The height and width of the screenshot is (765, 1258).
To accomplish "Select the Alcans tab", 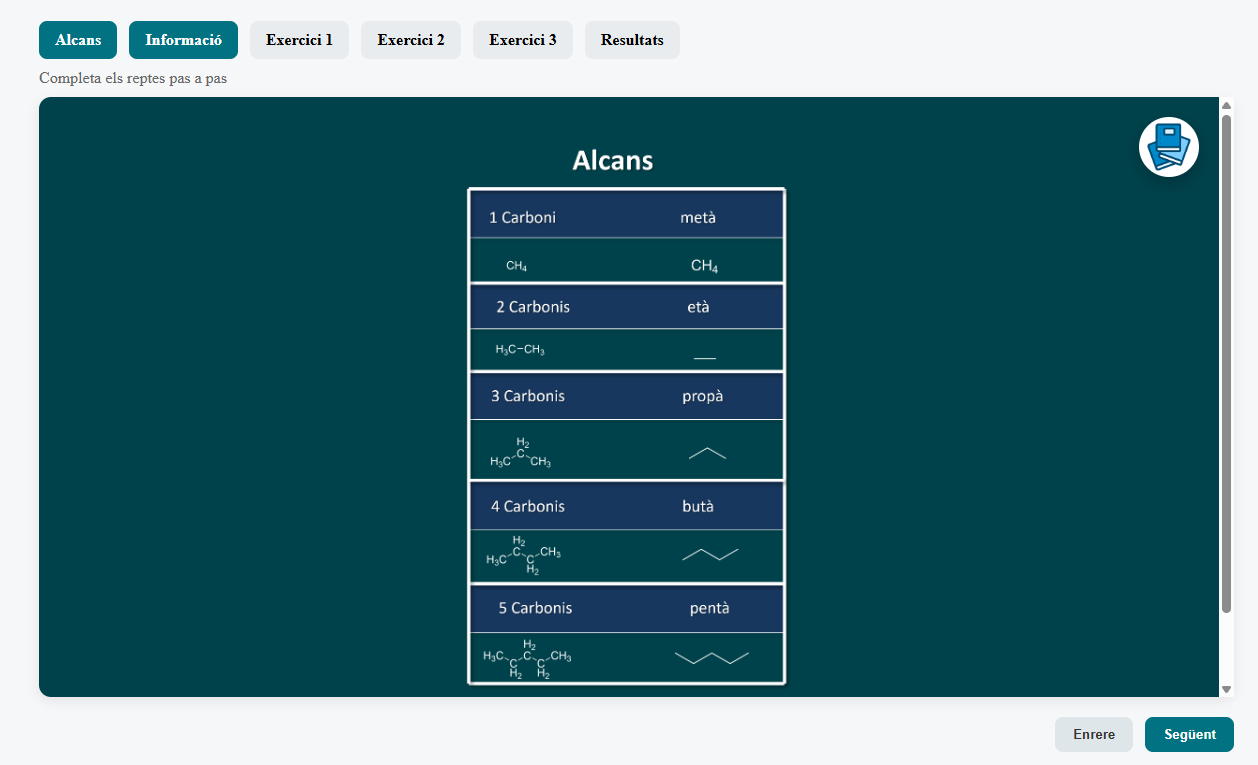I will tap(78, 40).
